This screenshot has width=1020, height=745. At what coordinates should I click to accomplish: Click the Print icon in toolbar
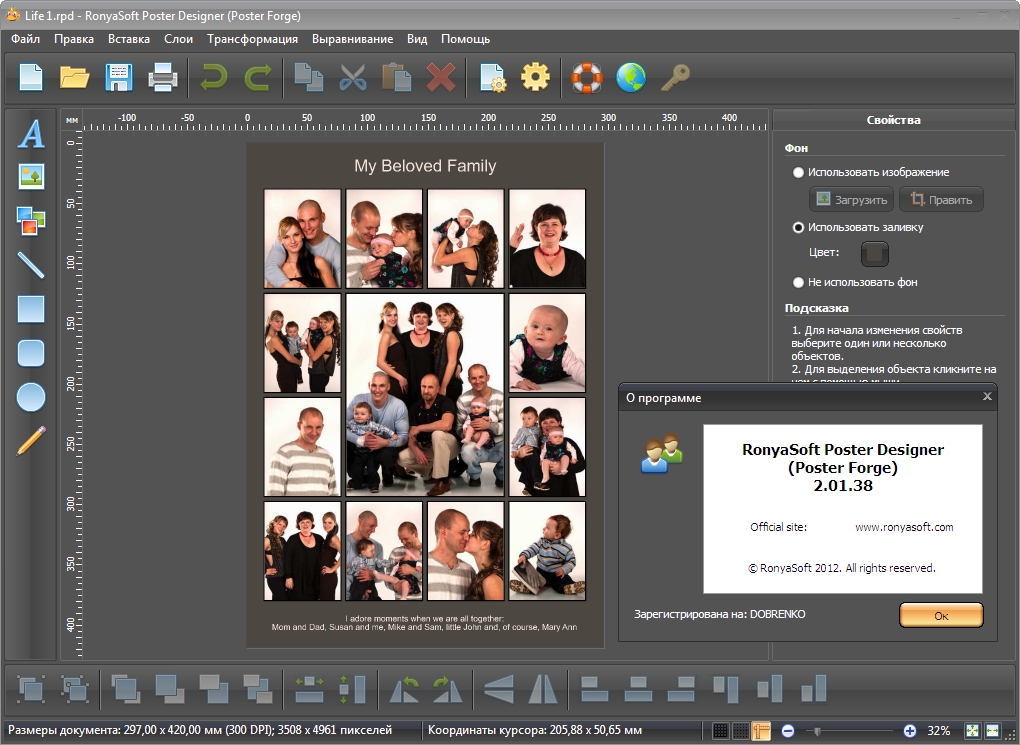coord(163,77)
